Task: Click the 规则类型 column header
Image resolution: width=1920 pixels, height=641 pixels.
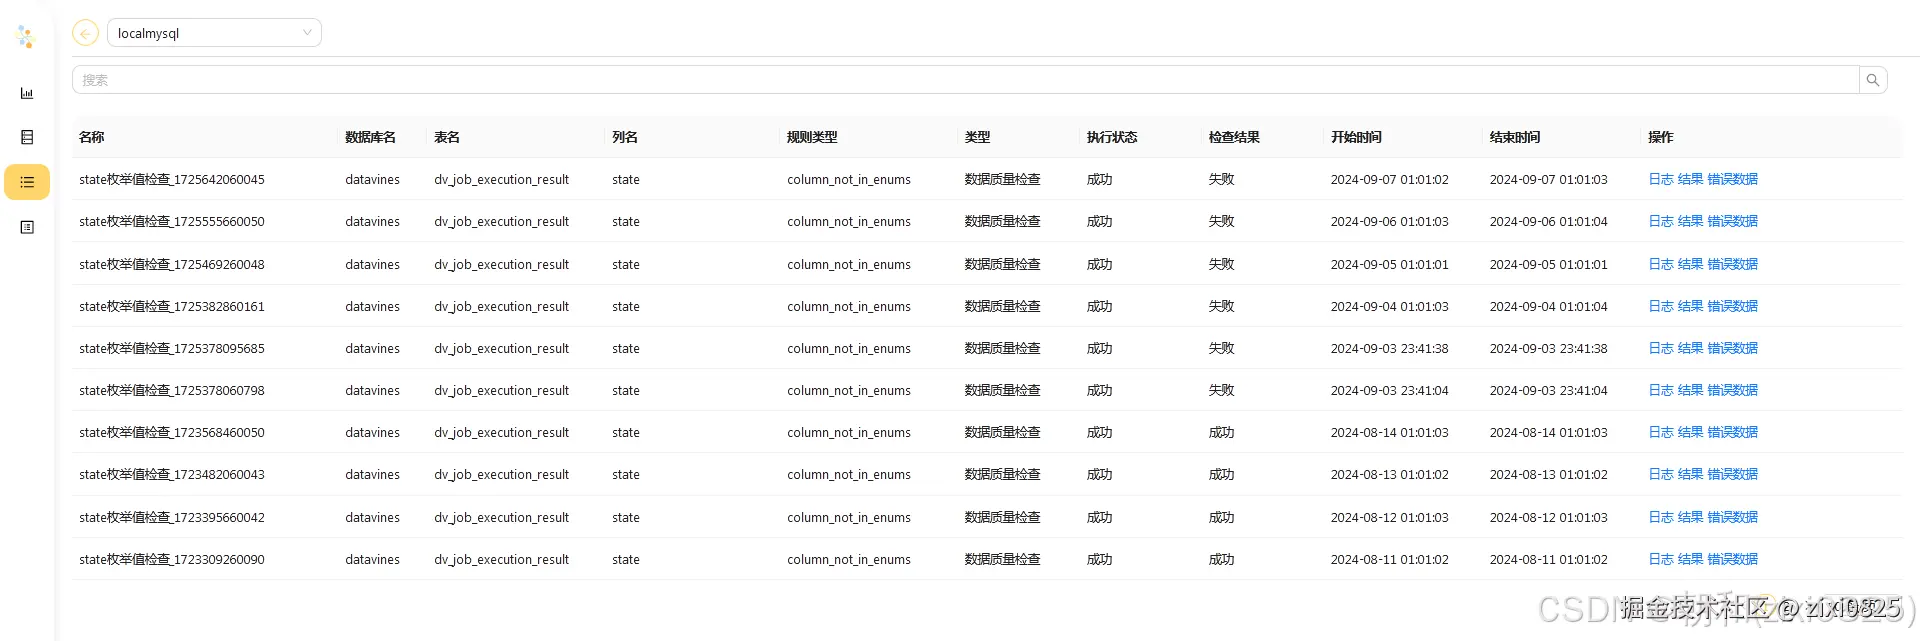Action: 812,137
